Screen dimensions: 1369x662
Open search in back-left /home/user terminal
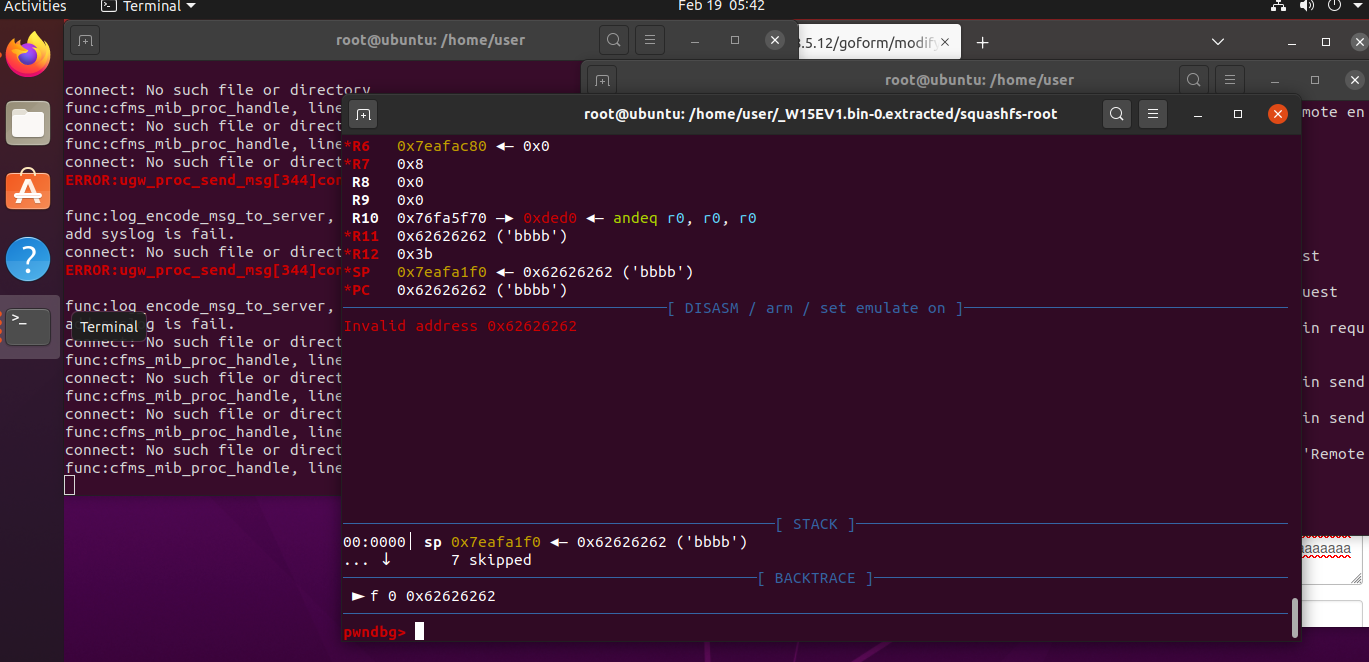[x=613, y=40]
